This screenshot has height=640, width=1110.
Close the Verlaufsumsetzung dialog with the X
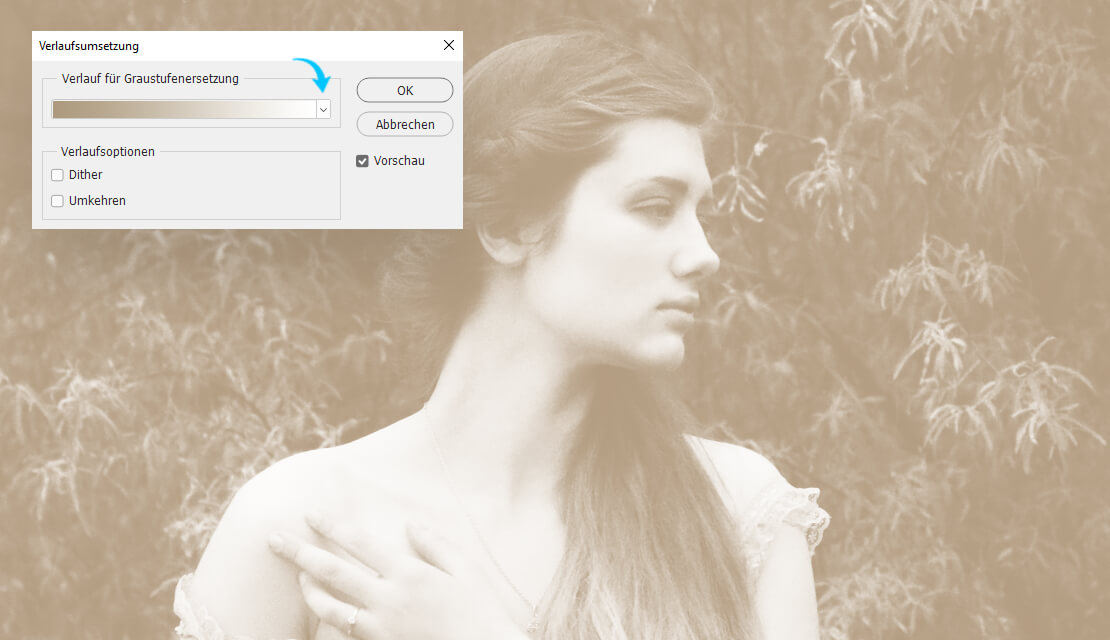pyautogui.click(x=448, y=45)
